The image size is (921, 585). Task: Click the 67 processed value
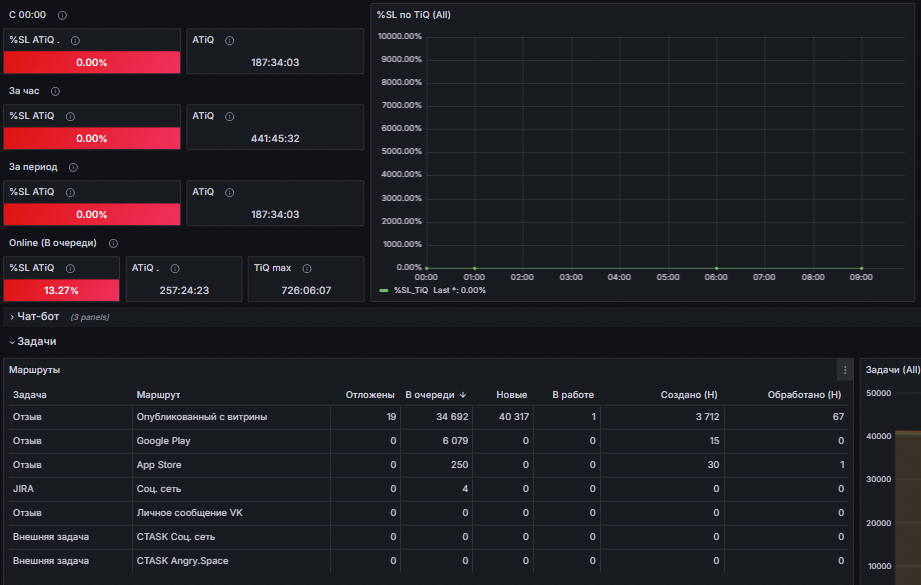(x=838, y=417)
